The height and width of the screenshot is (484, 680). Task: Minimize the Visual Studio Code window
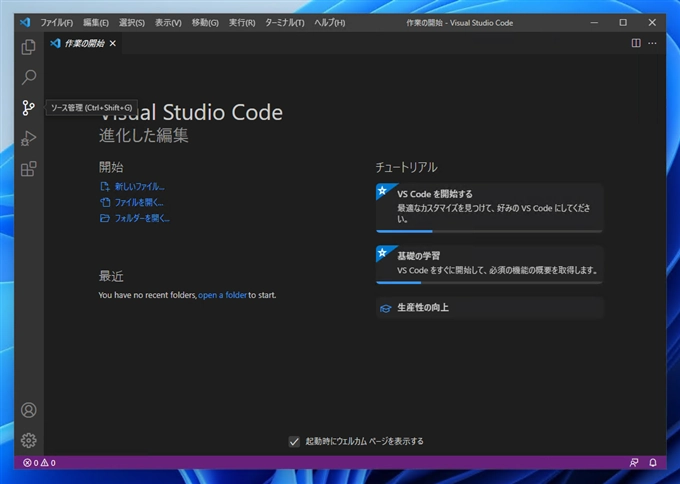(594, 23)
